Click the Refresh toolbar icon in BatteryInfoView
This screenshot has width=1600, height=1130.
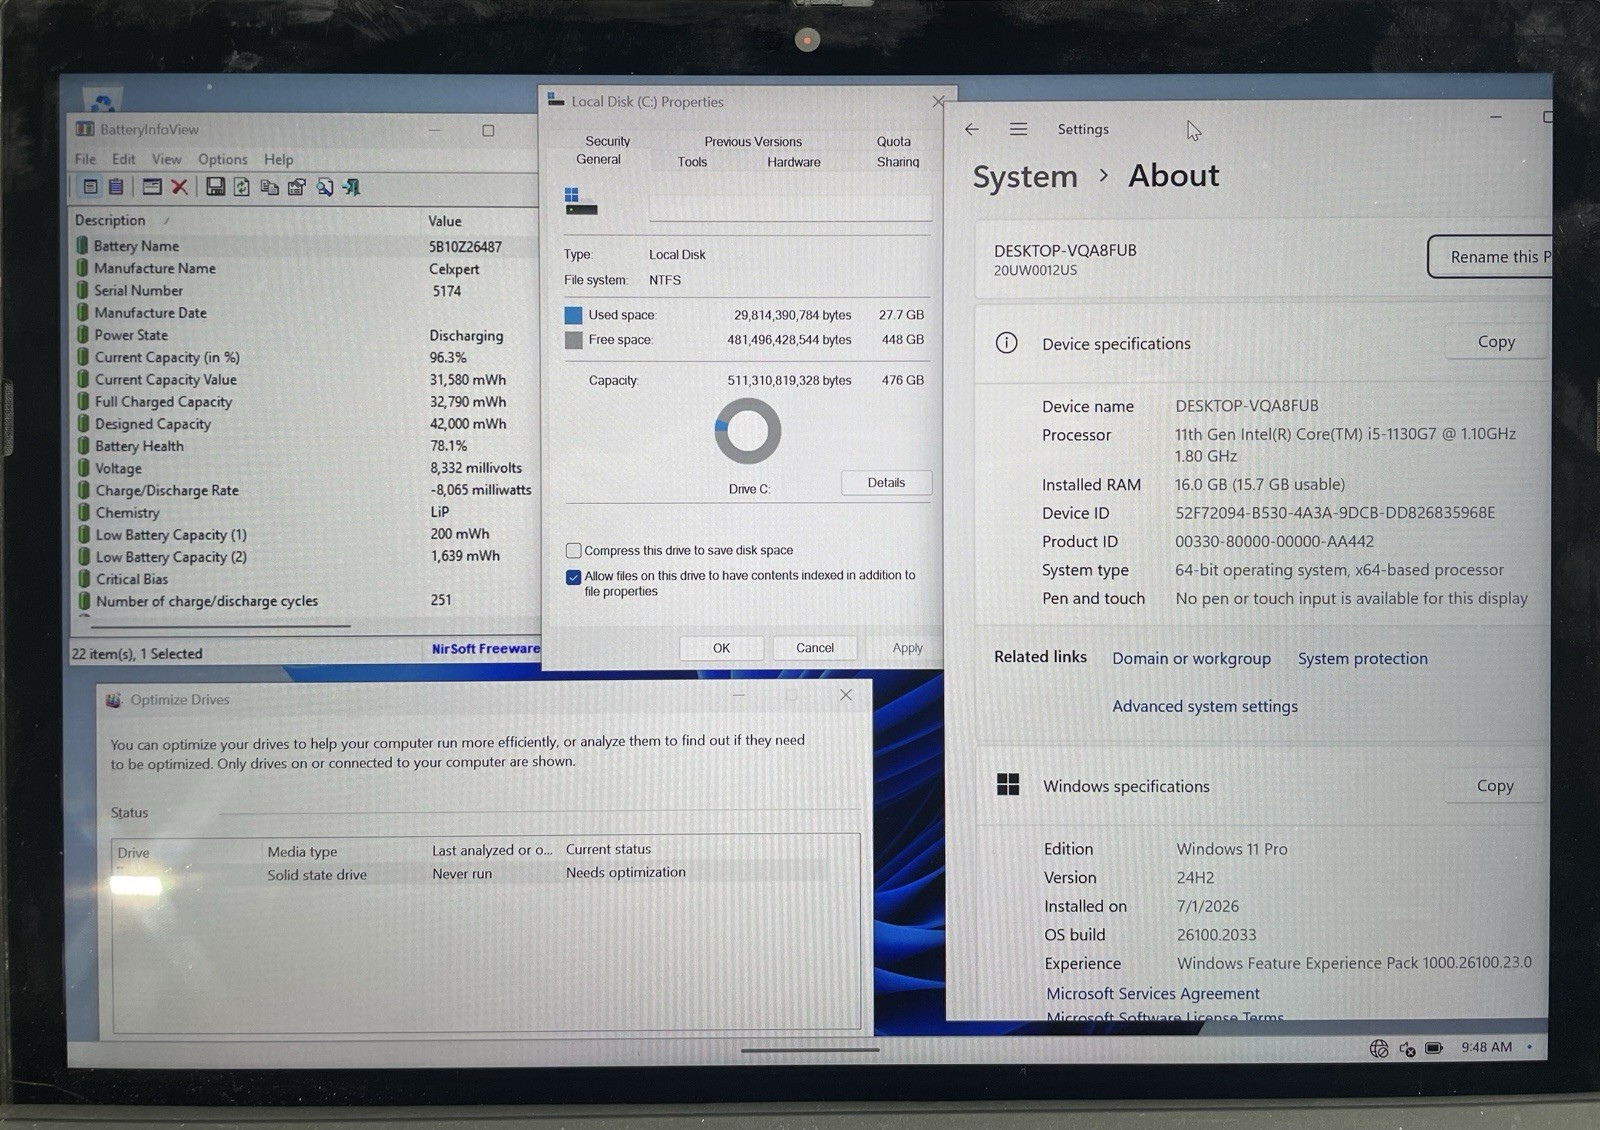tap(242, 186)
